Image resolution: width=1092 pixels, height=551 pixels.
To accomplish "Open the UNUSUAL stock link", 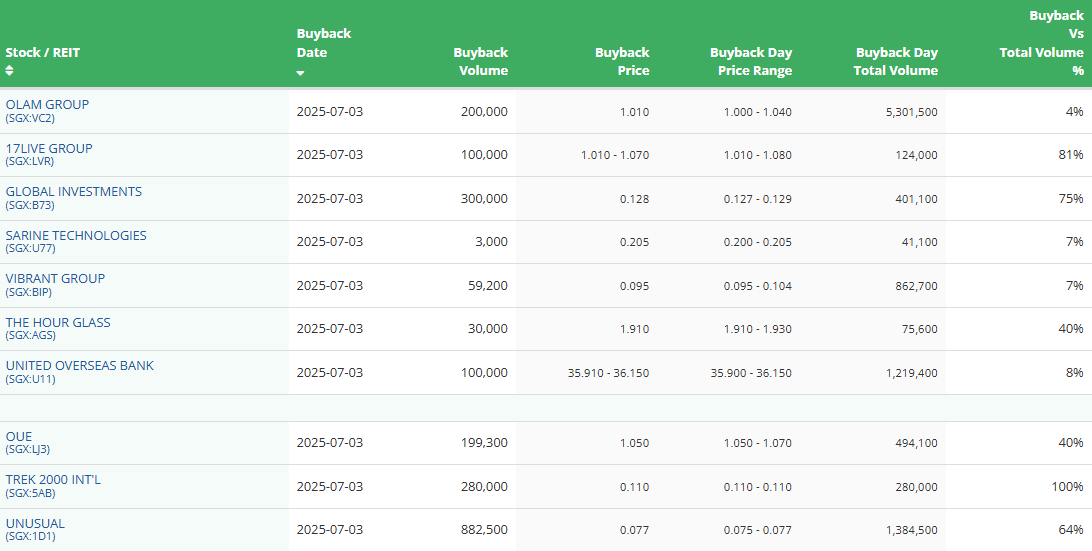I will click(x=35, y=524).
